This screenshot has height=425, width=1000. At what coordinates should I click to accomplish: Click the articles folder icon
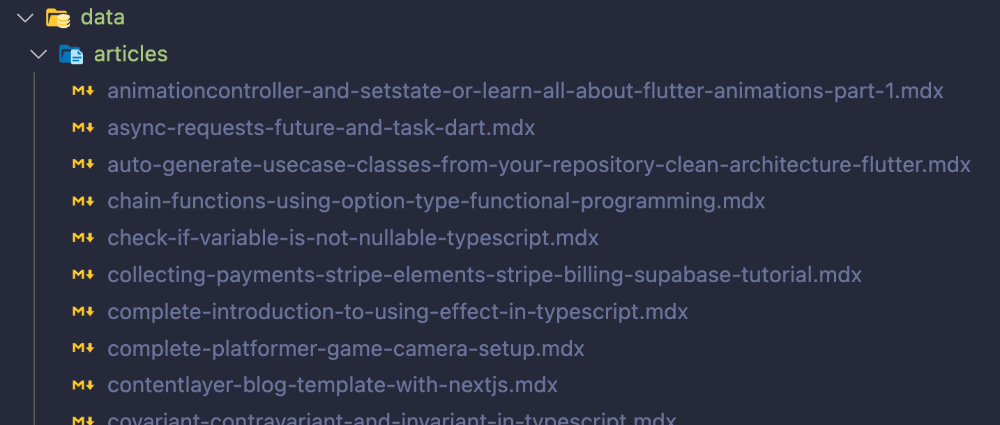pyautogui.click(x=70, y=54)
